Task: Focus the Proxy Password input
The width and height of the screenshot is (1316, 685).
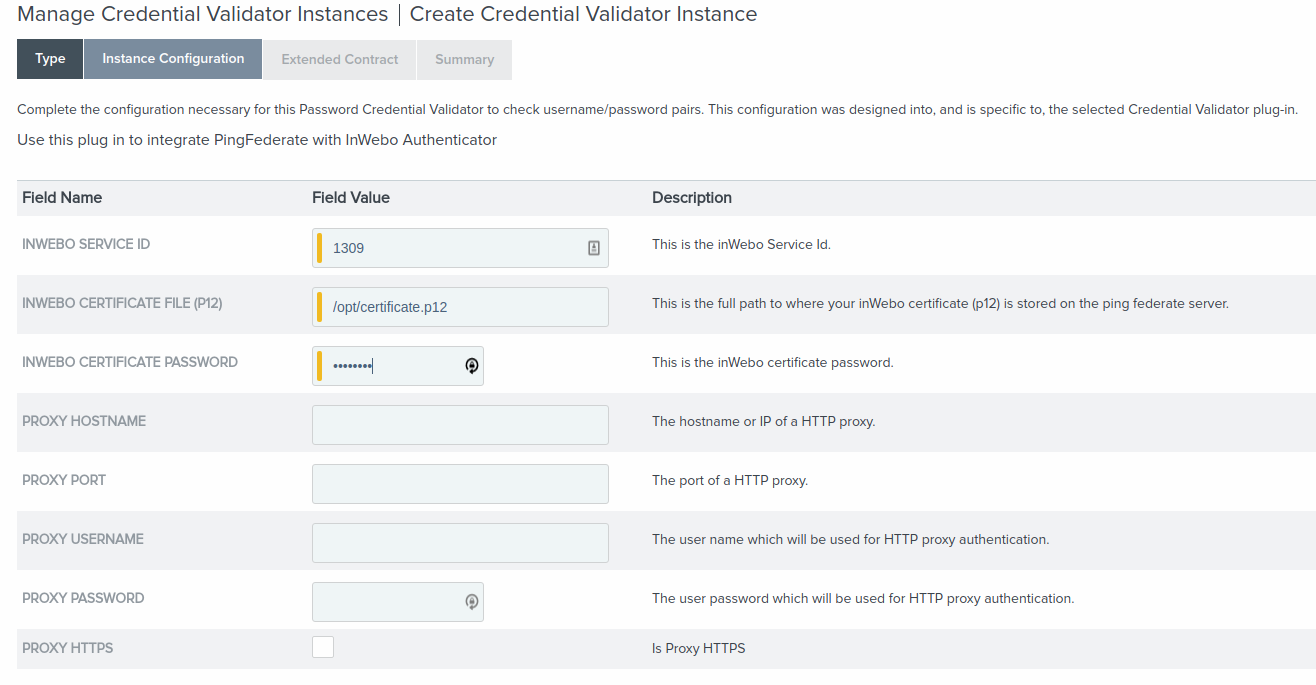Action: 385,602
